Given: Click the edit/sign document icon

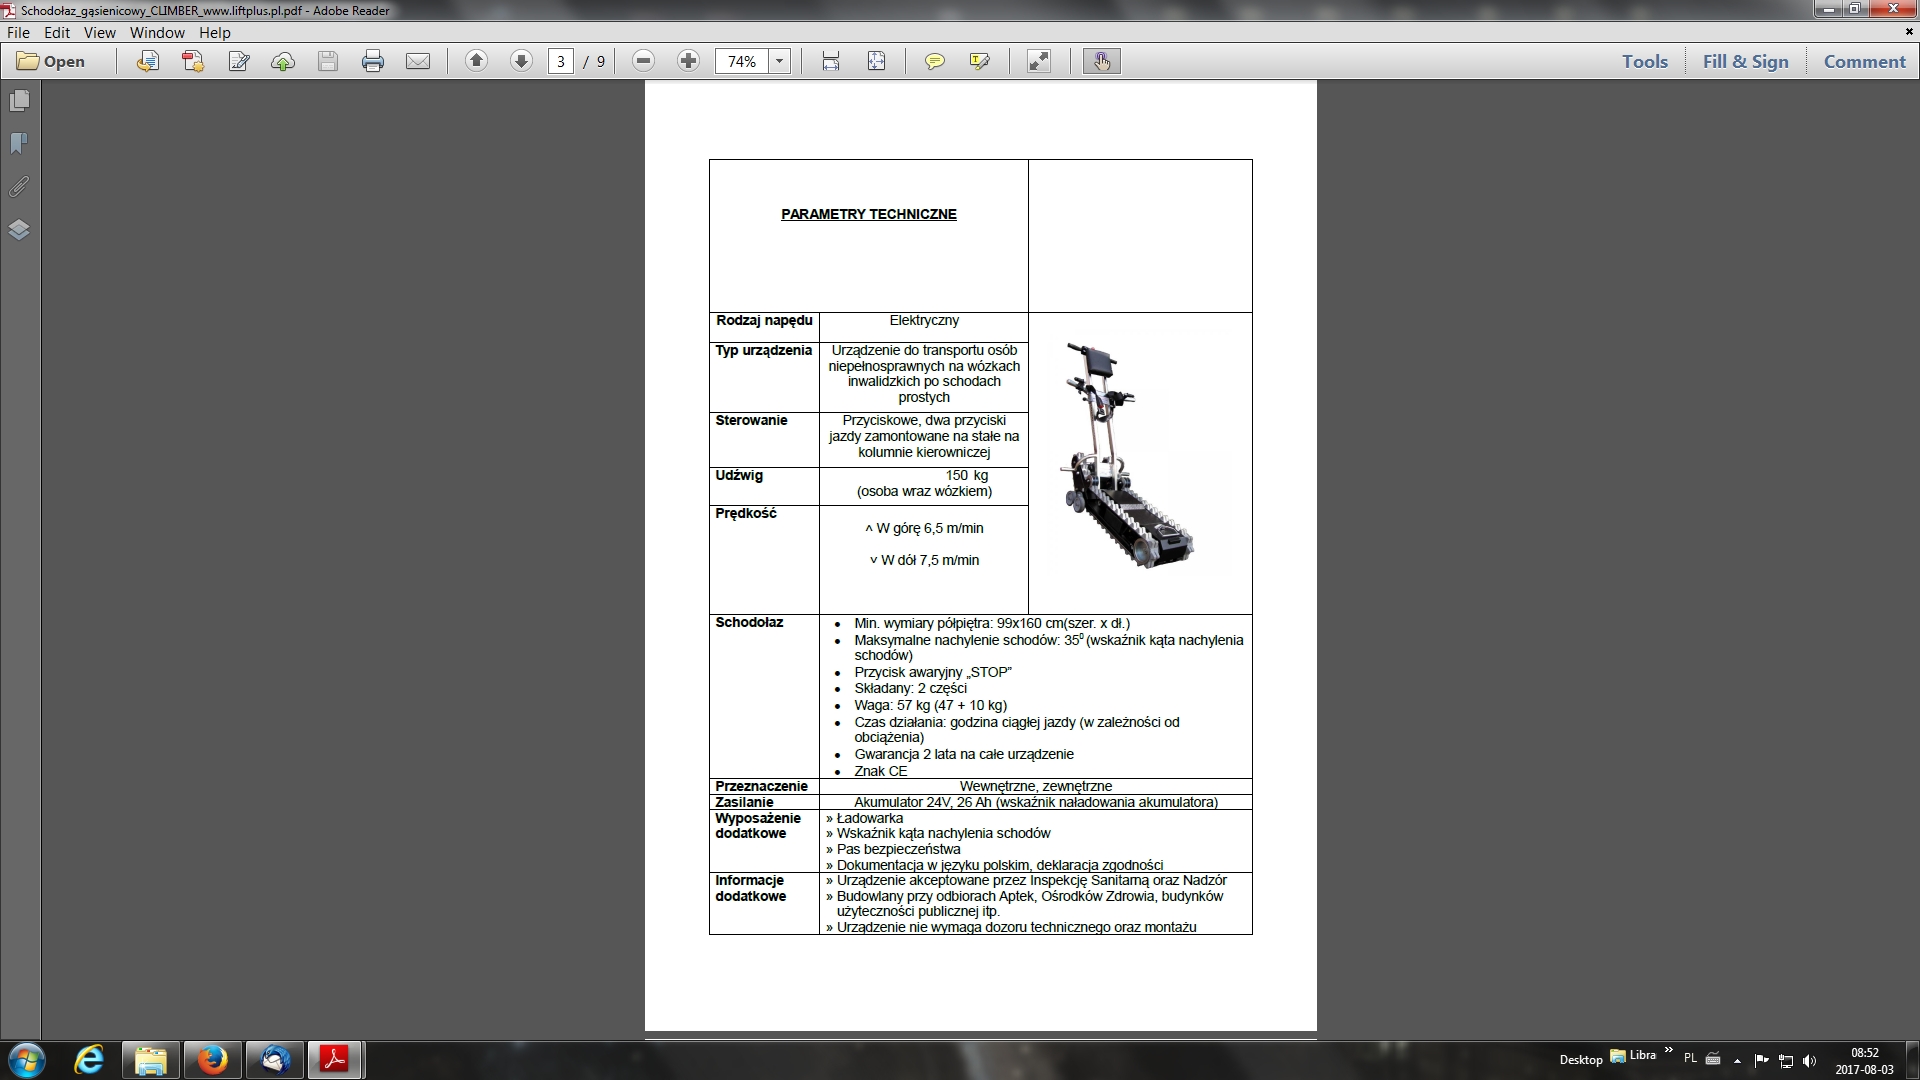Looking at the screenshot, I should (238, 61).
